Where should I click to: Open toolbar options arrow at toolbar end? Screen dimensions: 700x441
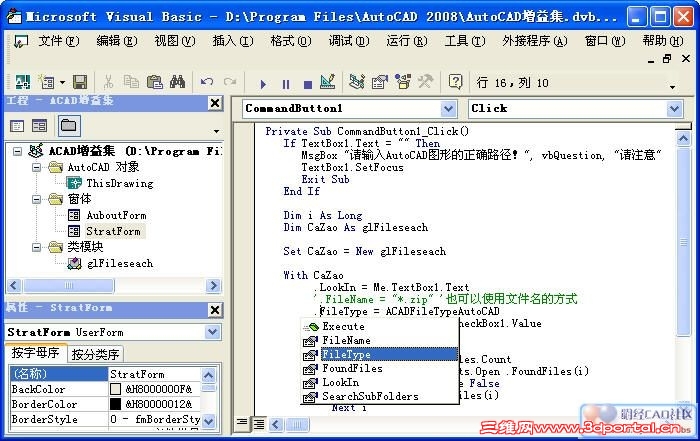coord(672,87)
